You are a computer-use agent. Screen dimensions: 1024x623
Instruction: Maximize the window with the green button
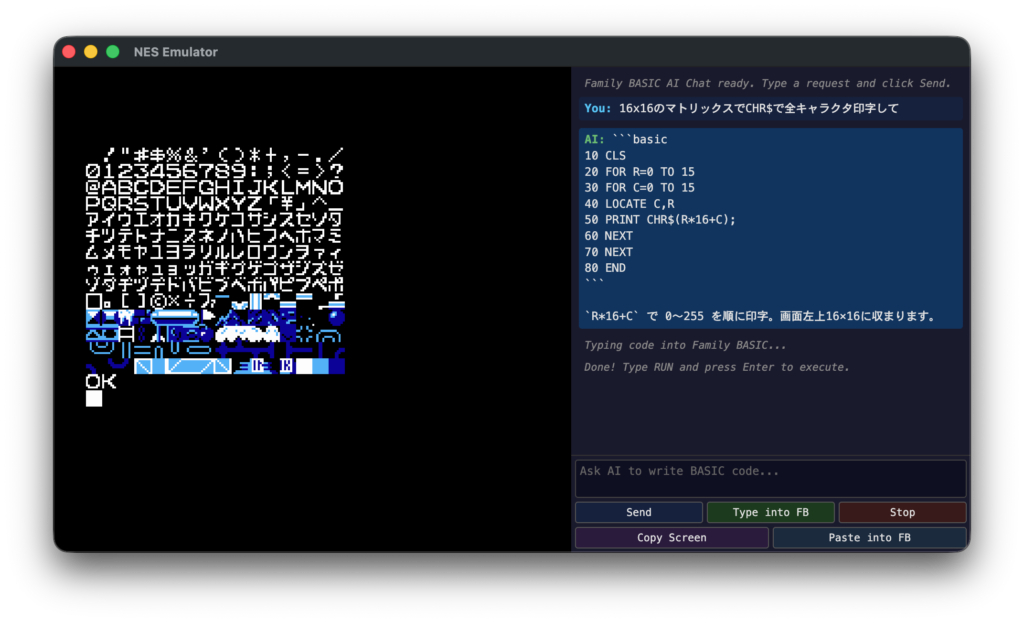pos(113,52)
